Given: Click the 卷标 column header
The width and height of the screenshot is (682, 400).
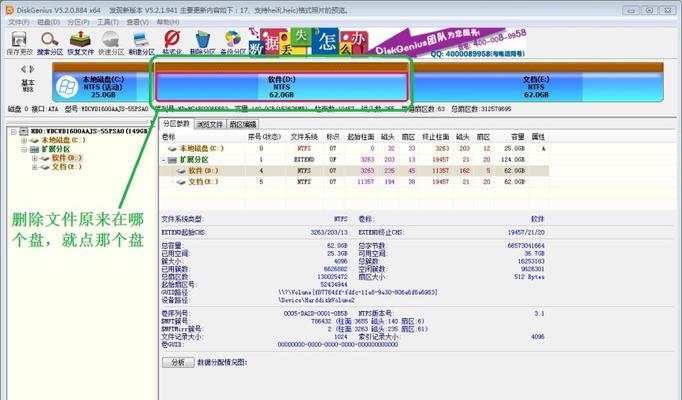Looking at the screenshot, I should pyautogui.click(x=168, y=137).
